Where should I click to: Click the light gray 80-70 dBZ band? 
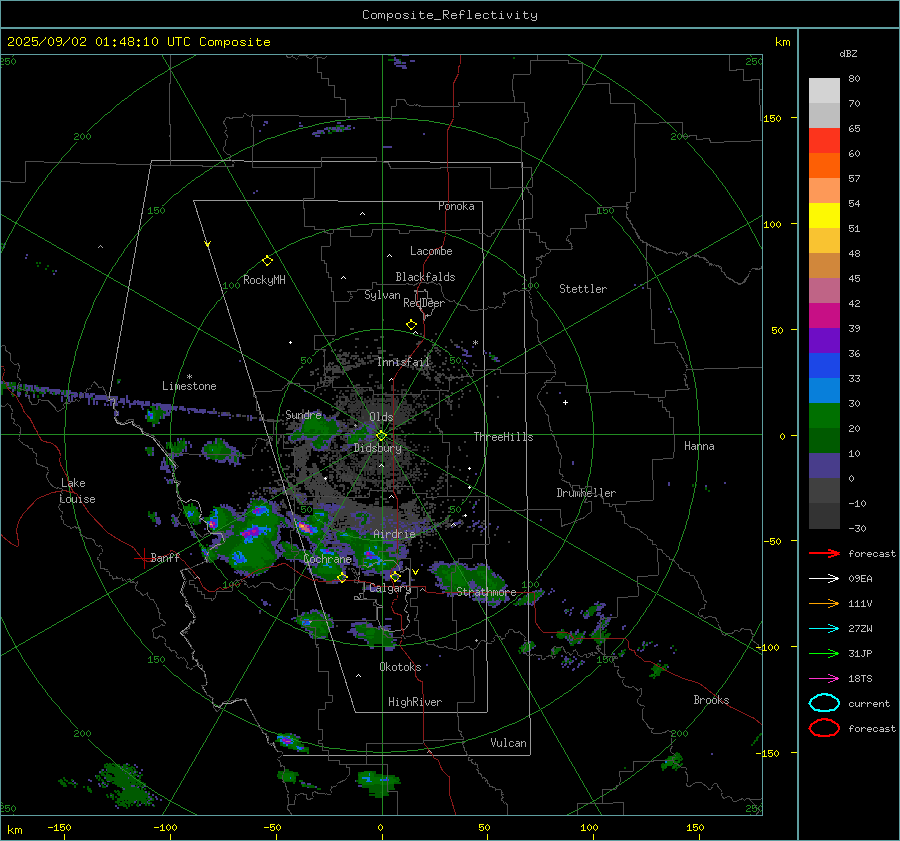coord(824,91)
